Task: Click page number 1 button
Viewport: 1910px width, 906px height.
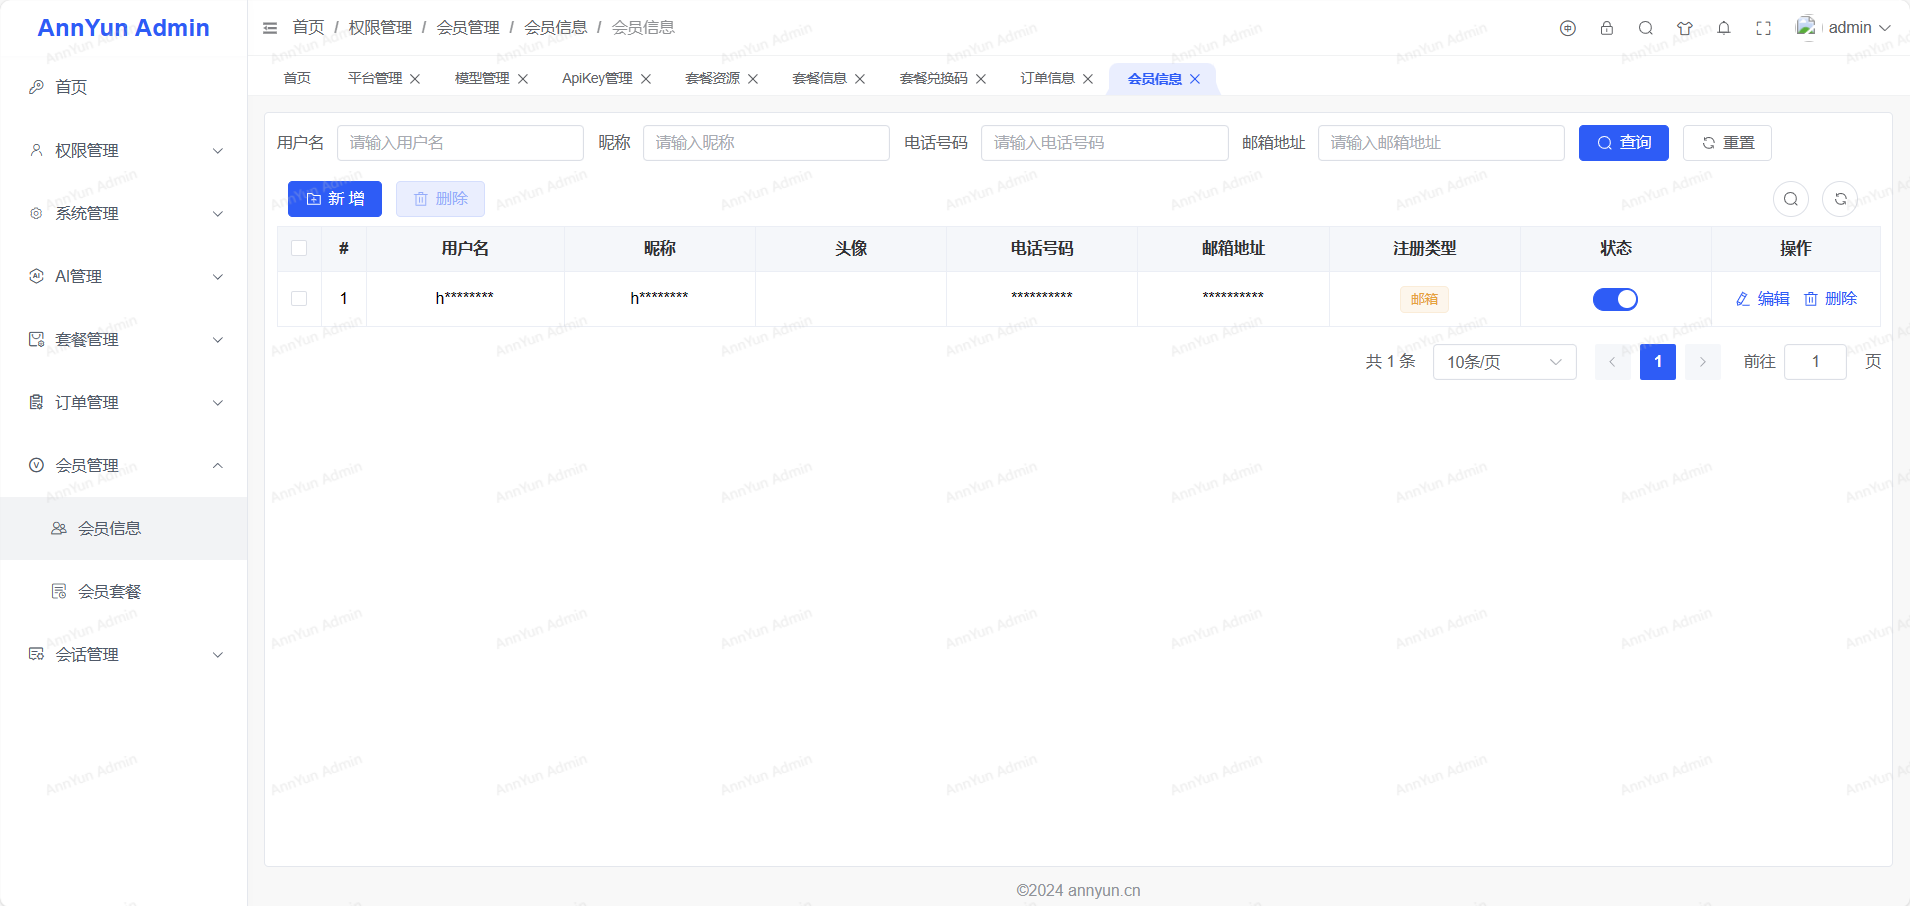Action: (x=1658, y=362)
